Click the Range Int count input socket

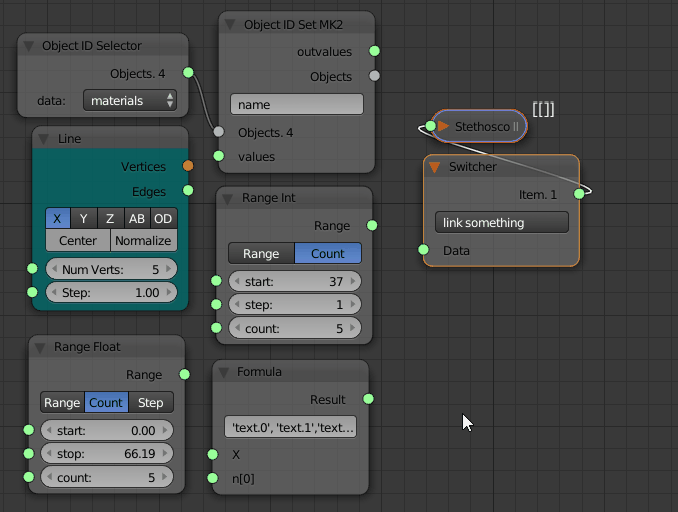(217, 328)
